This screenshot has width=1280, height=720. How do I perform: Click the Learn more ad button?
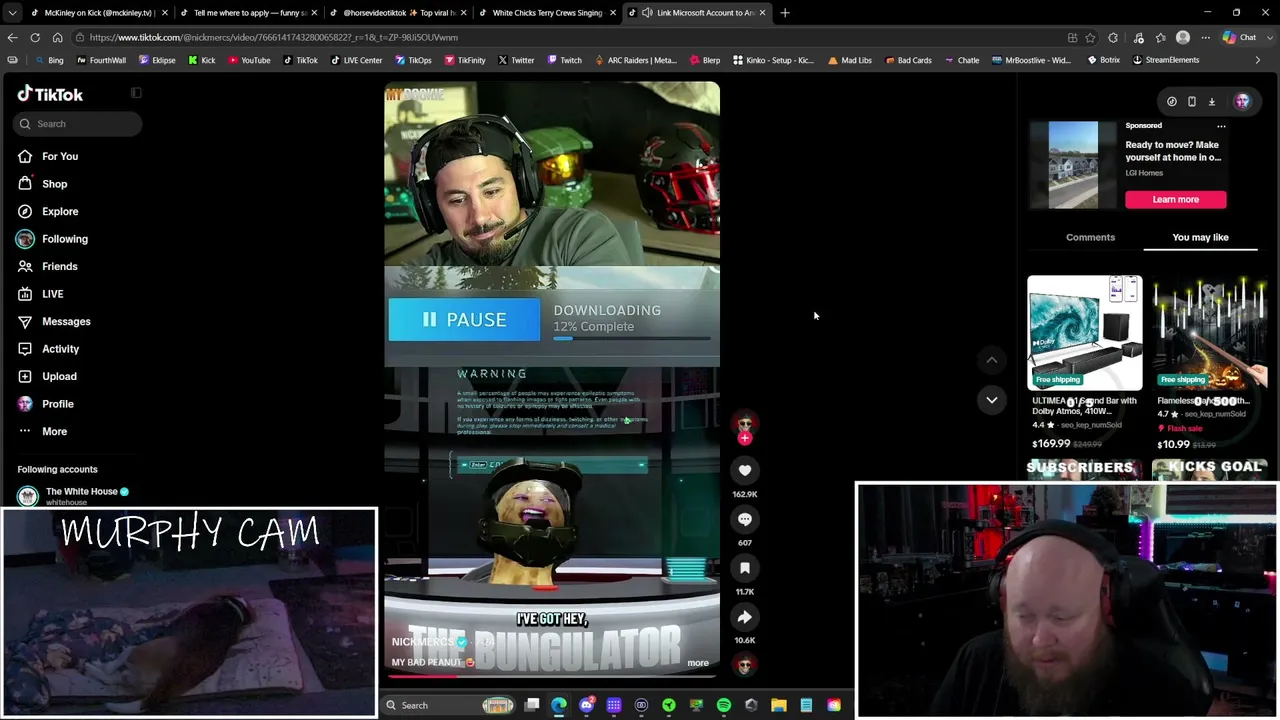(1175, 199)
